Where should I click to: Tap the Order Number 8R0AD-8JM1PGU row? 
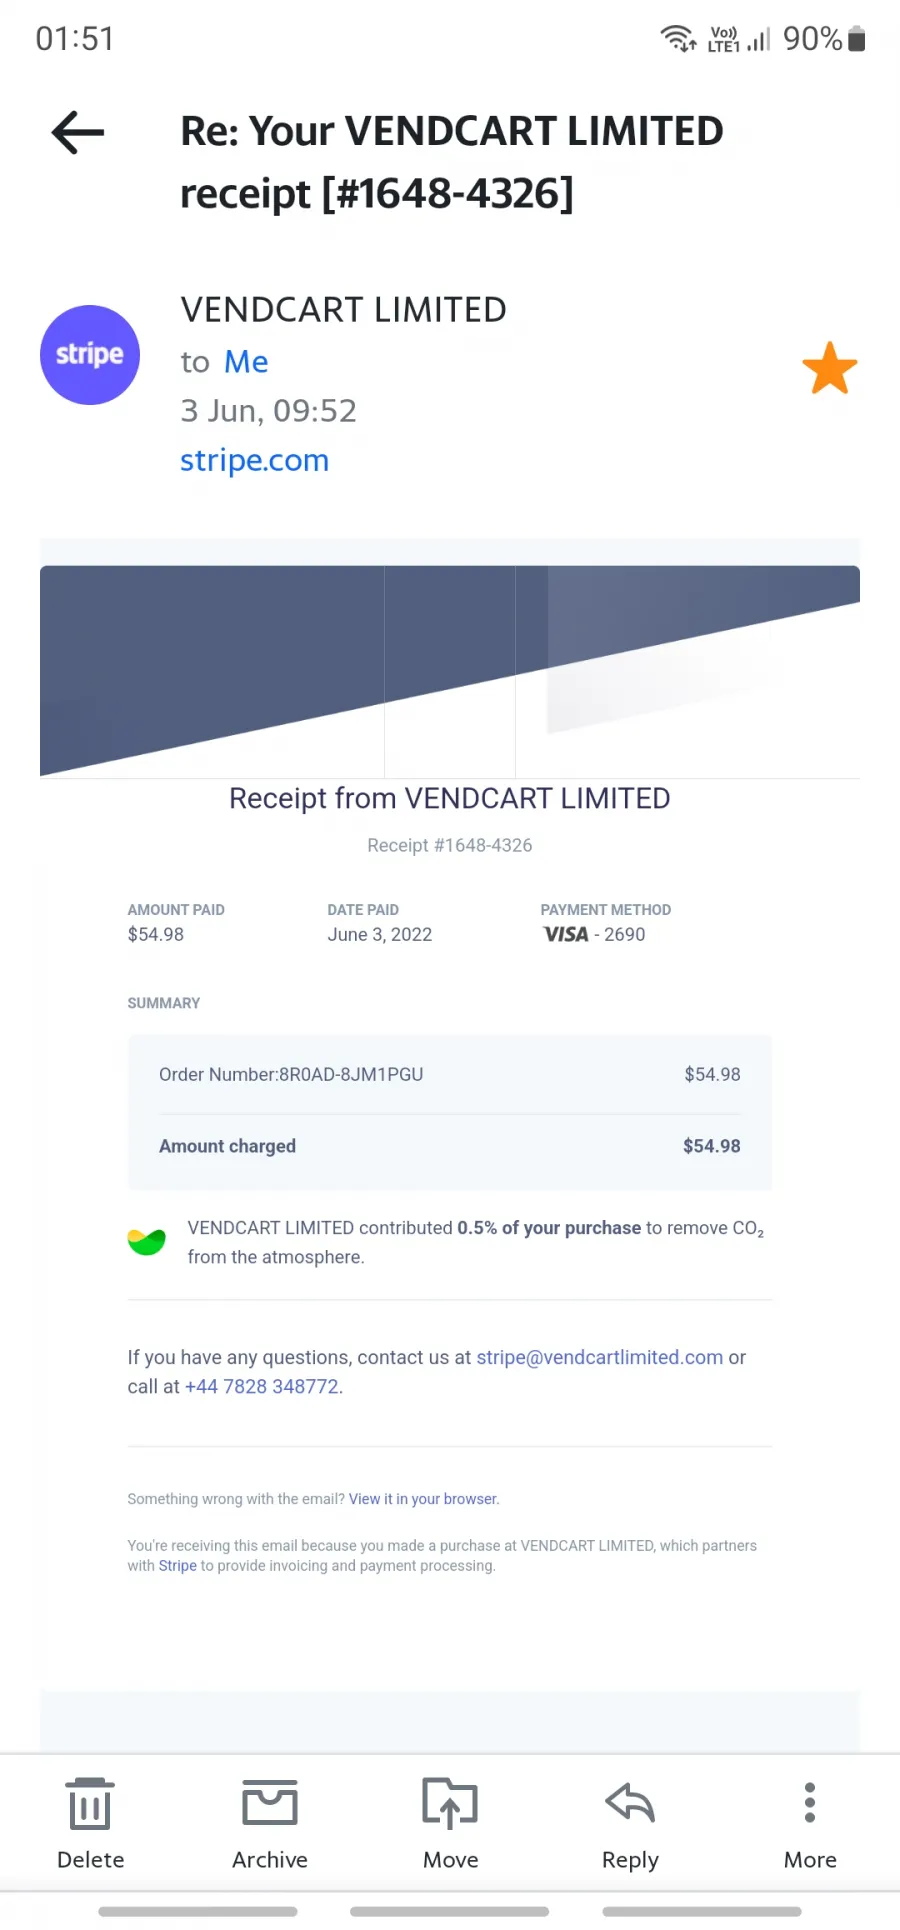point(450,1075)
